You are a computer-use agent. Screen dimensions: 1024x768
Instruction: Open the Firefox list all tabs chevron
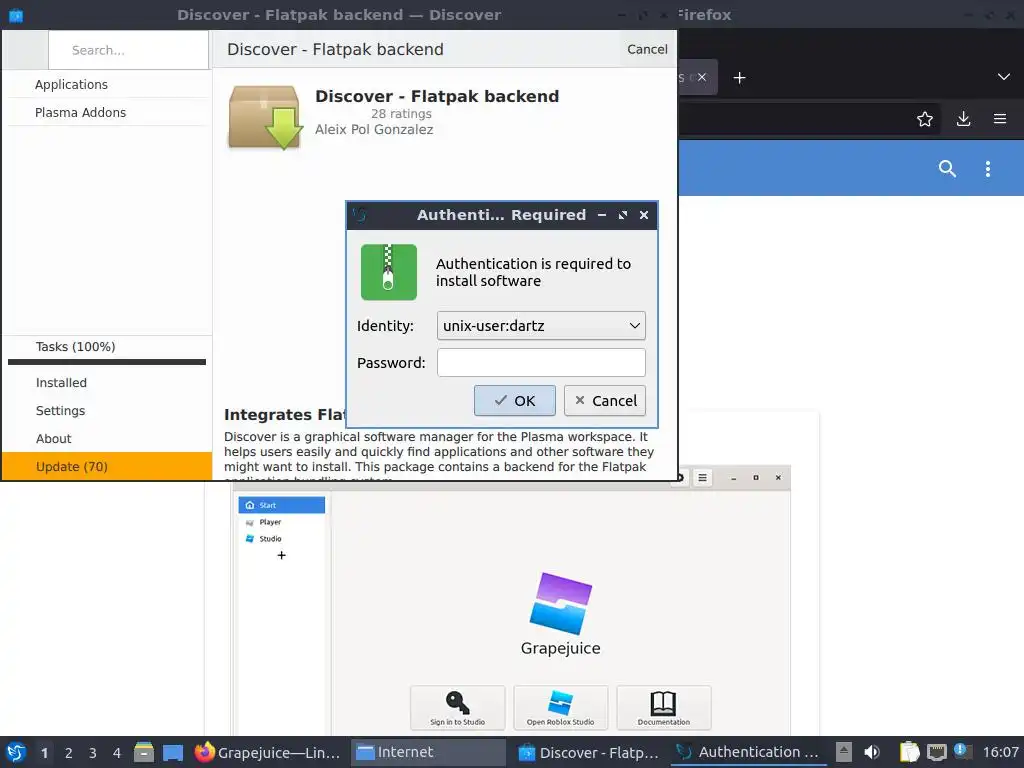click(x=1004, y=77)
